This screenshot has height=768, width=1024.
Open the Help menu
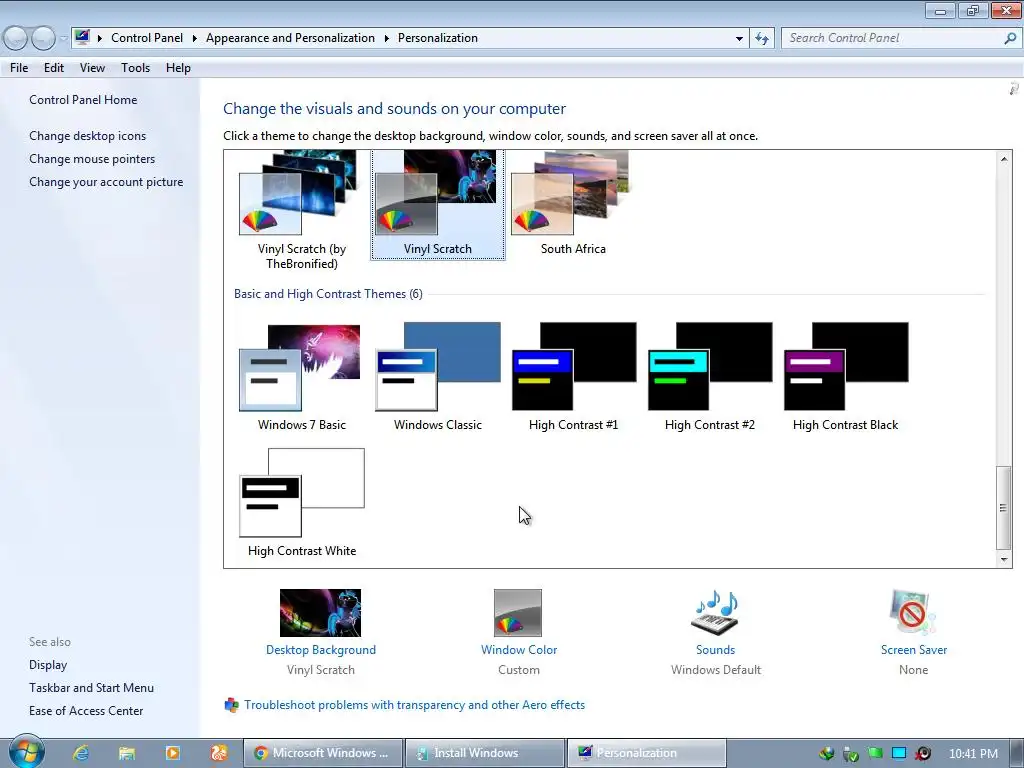(178, 68)
